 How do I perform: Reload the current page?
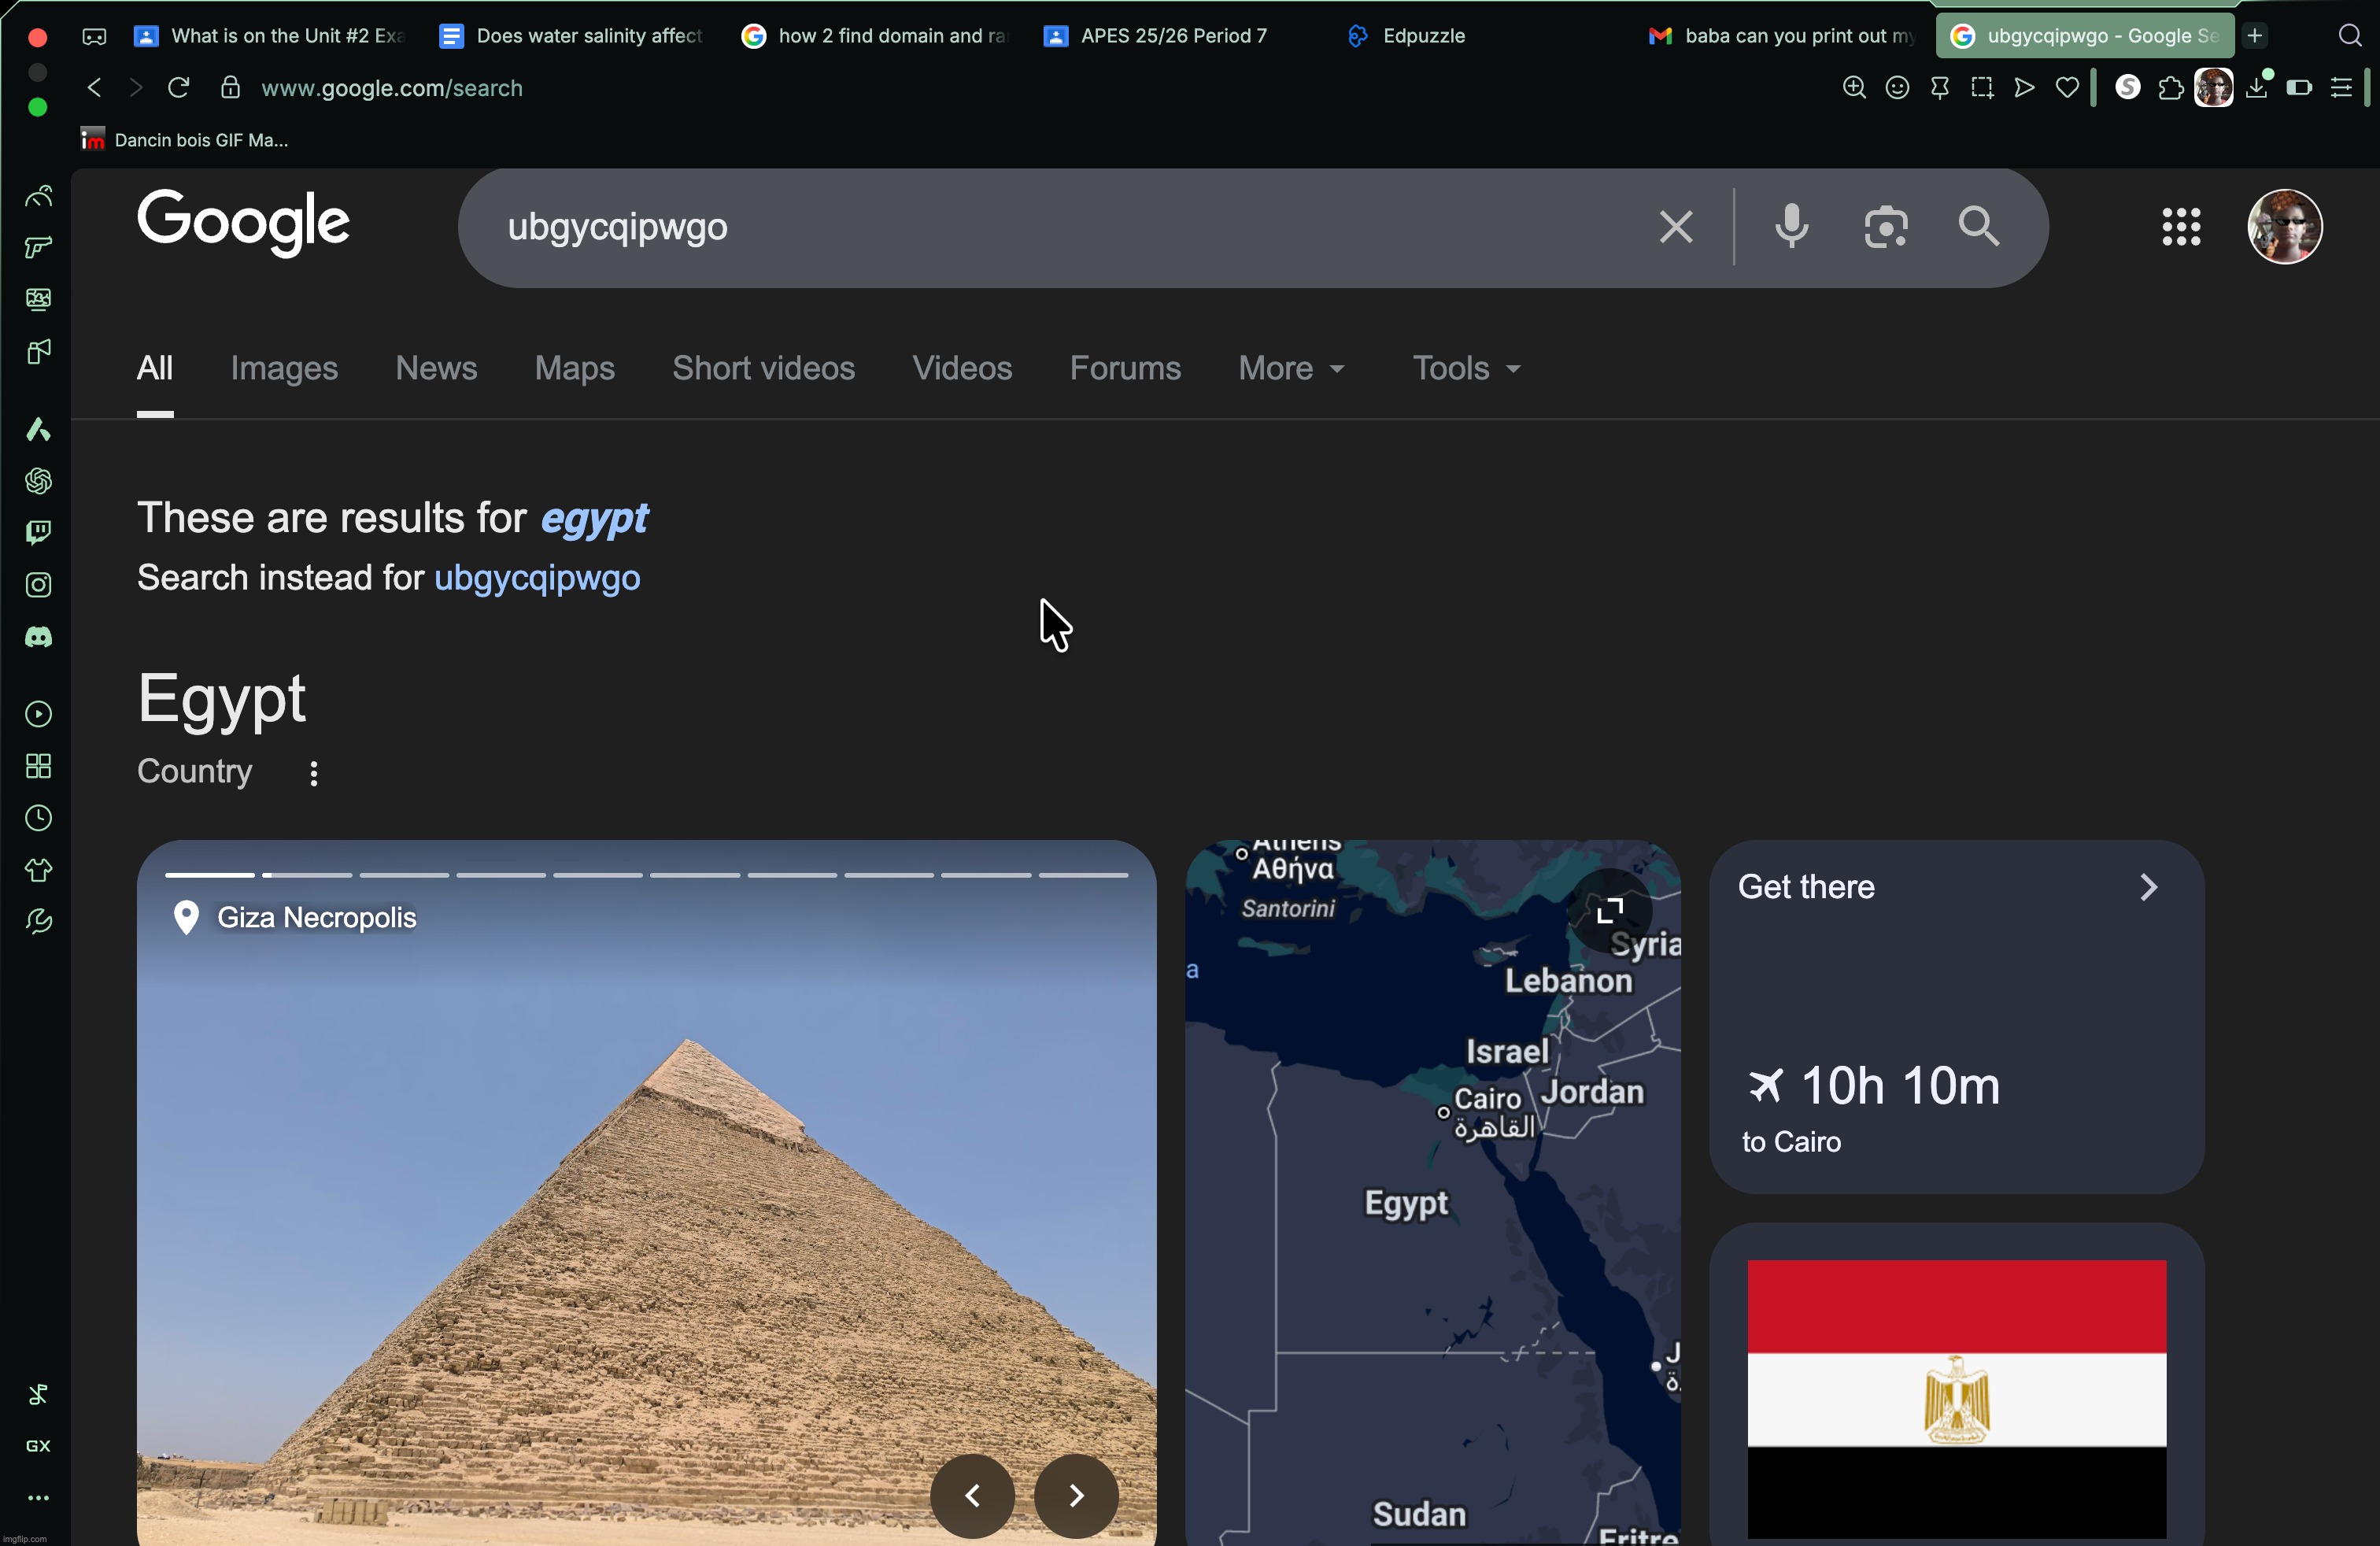click(179, 88)
